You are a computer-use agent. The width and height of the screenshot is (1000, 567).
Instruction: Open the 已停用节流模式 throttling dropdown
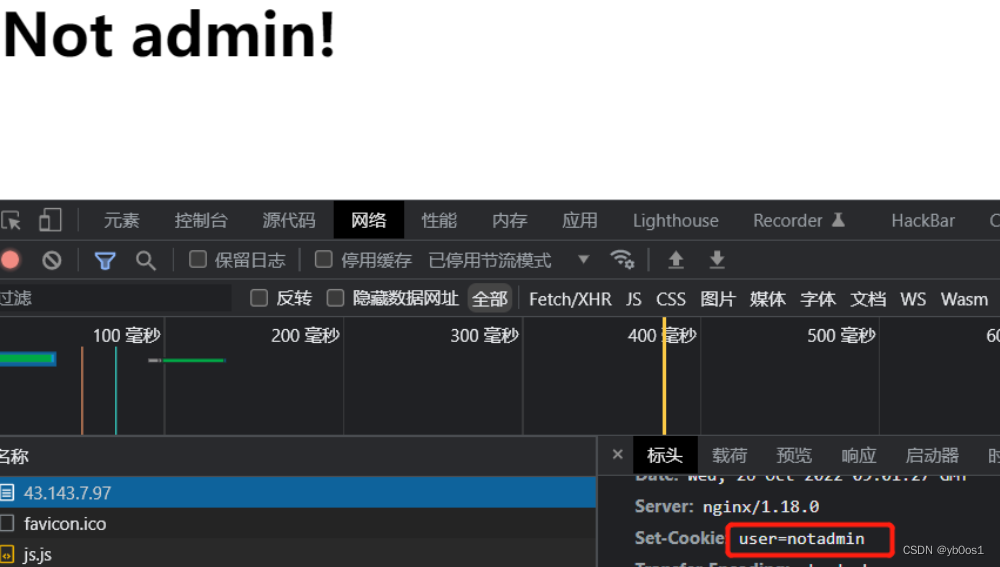point(509,260)
